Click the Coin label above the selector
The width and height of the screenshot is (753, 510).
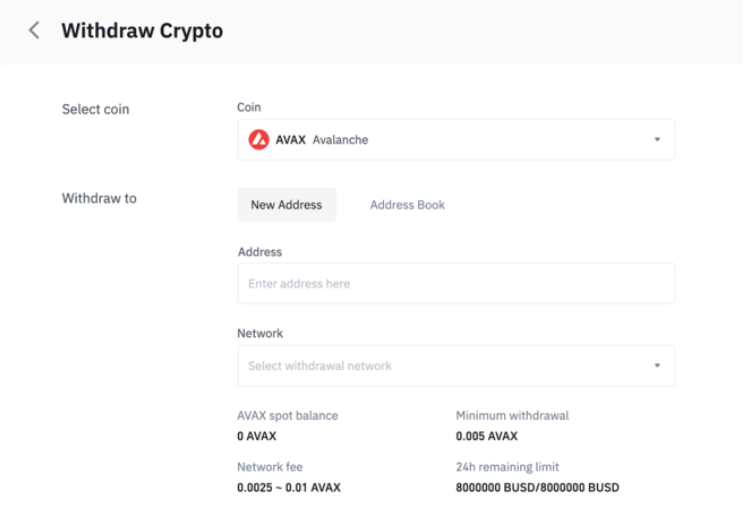coord(249,107)
